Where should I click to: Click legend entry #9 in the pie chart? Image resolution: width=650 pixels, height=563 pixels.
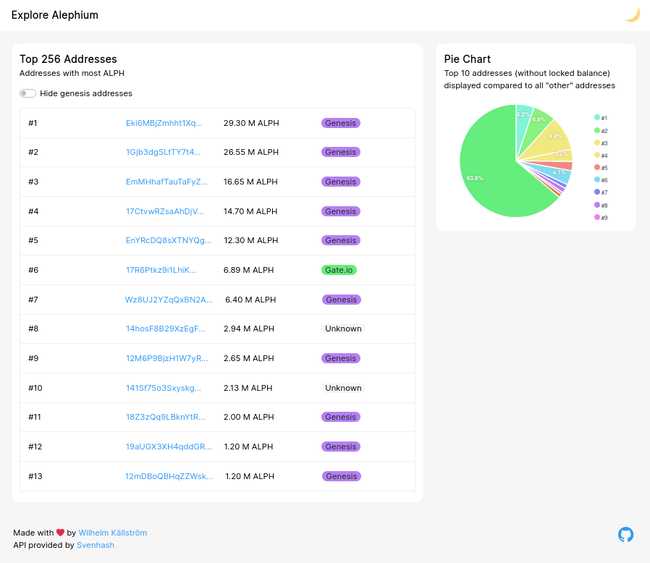(601, 217)
